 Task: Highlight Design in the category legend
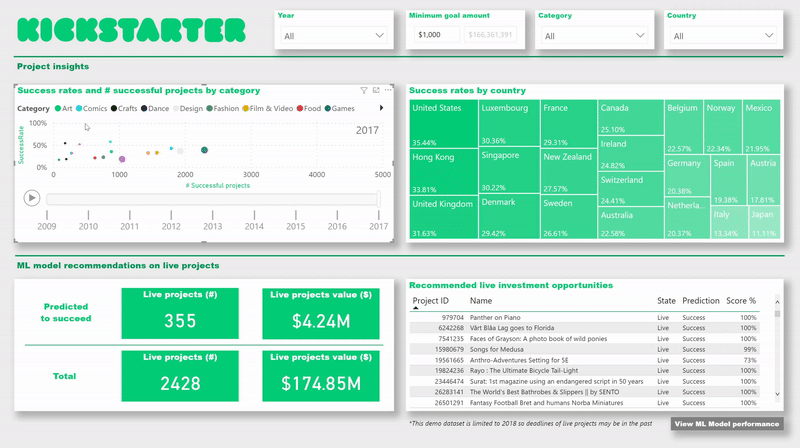tap(188, 109)
